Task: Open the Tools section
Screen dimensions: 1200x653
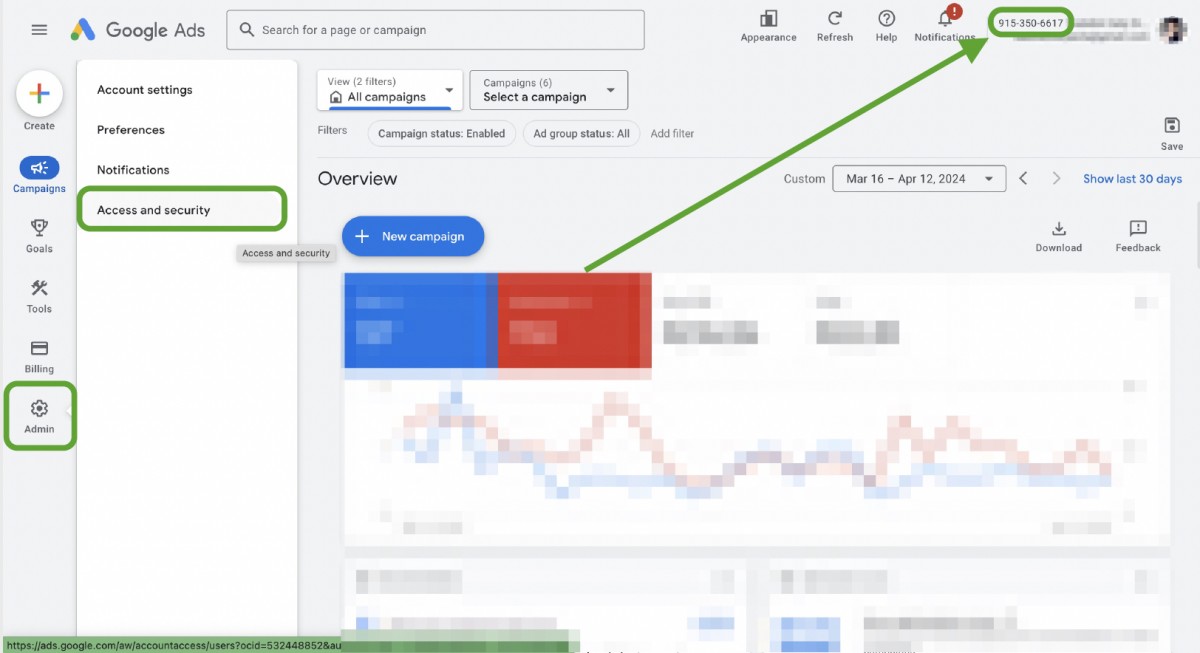Action: pos(39,294)
